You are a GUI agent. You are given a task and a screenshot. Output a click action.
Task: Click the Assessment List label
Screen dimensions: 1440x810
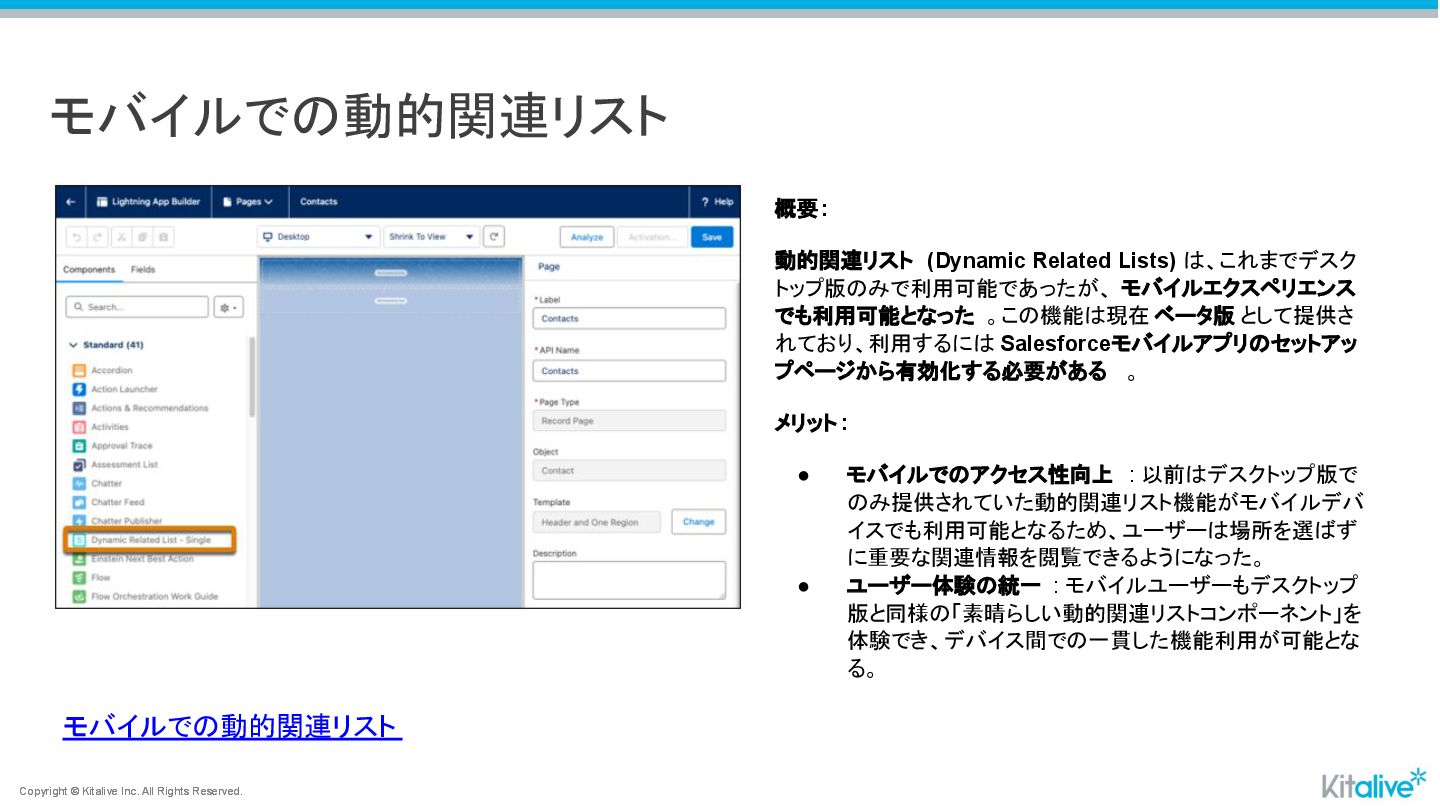[124, 465]
